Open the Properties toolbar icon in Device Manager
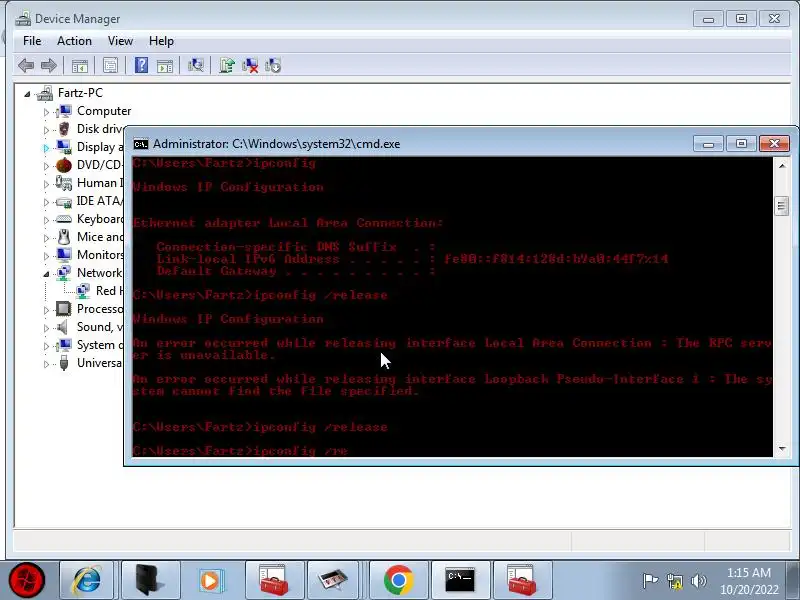The height and width of the screenshot is (600, 800). click(x=110, y=65)
